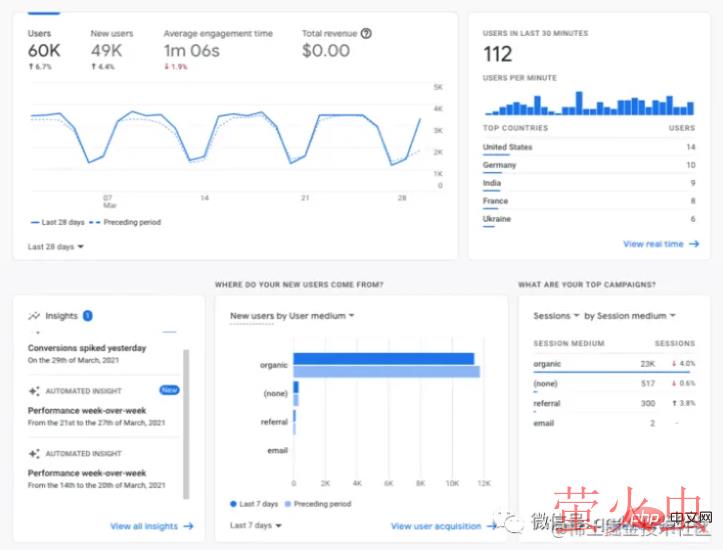
Task: Switch to the New users metric tab
Action: coord(113,43)
